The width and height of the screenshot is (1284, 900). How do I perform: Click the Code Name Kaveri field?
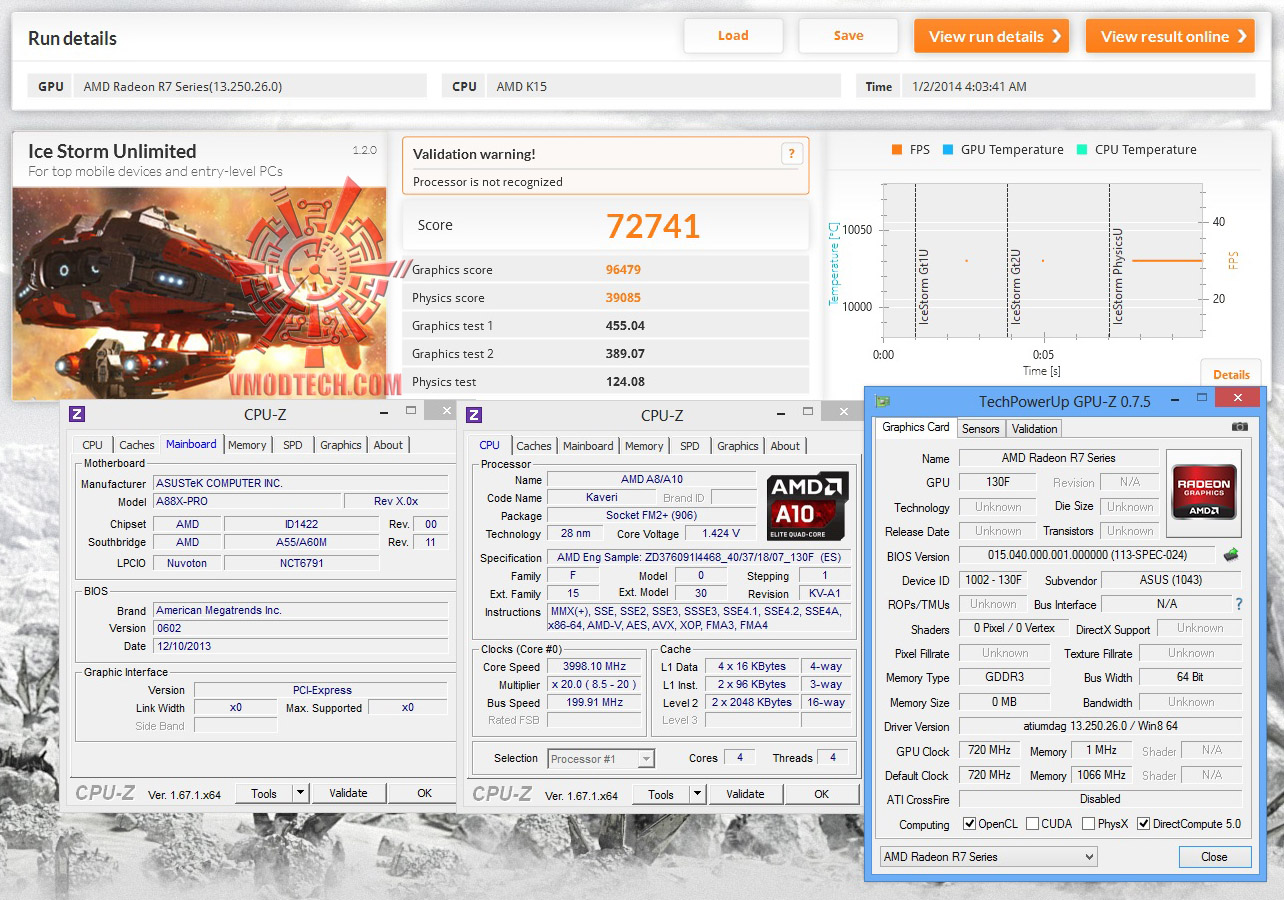click(x=602, y=498)
